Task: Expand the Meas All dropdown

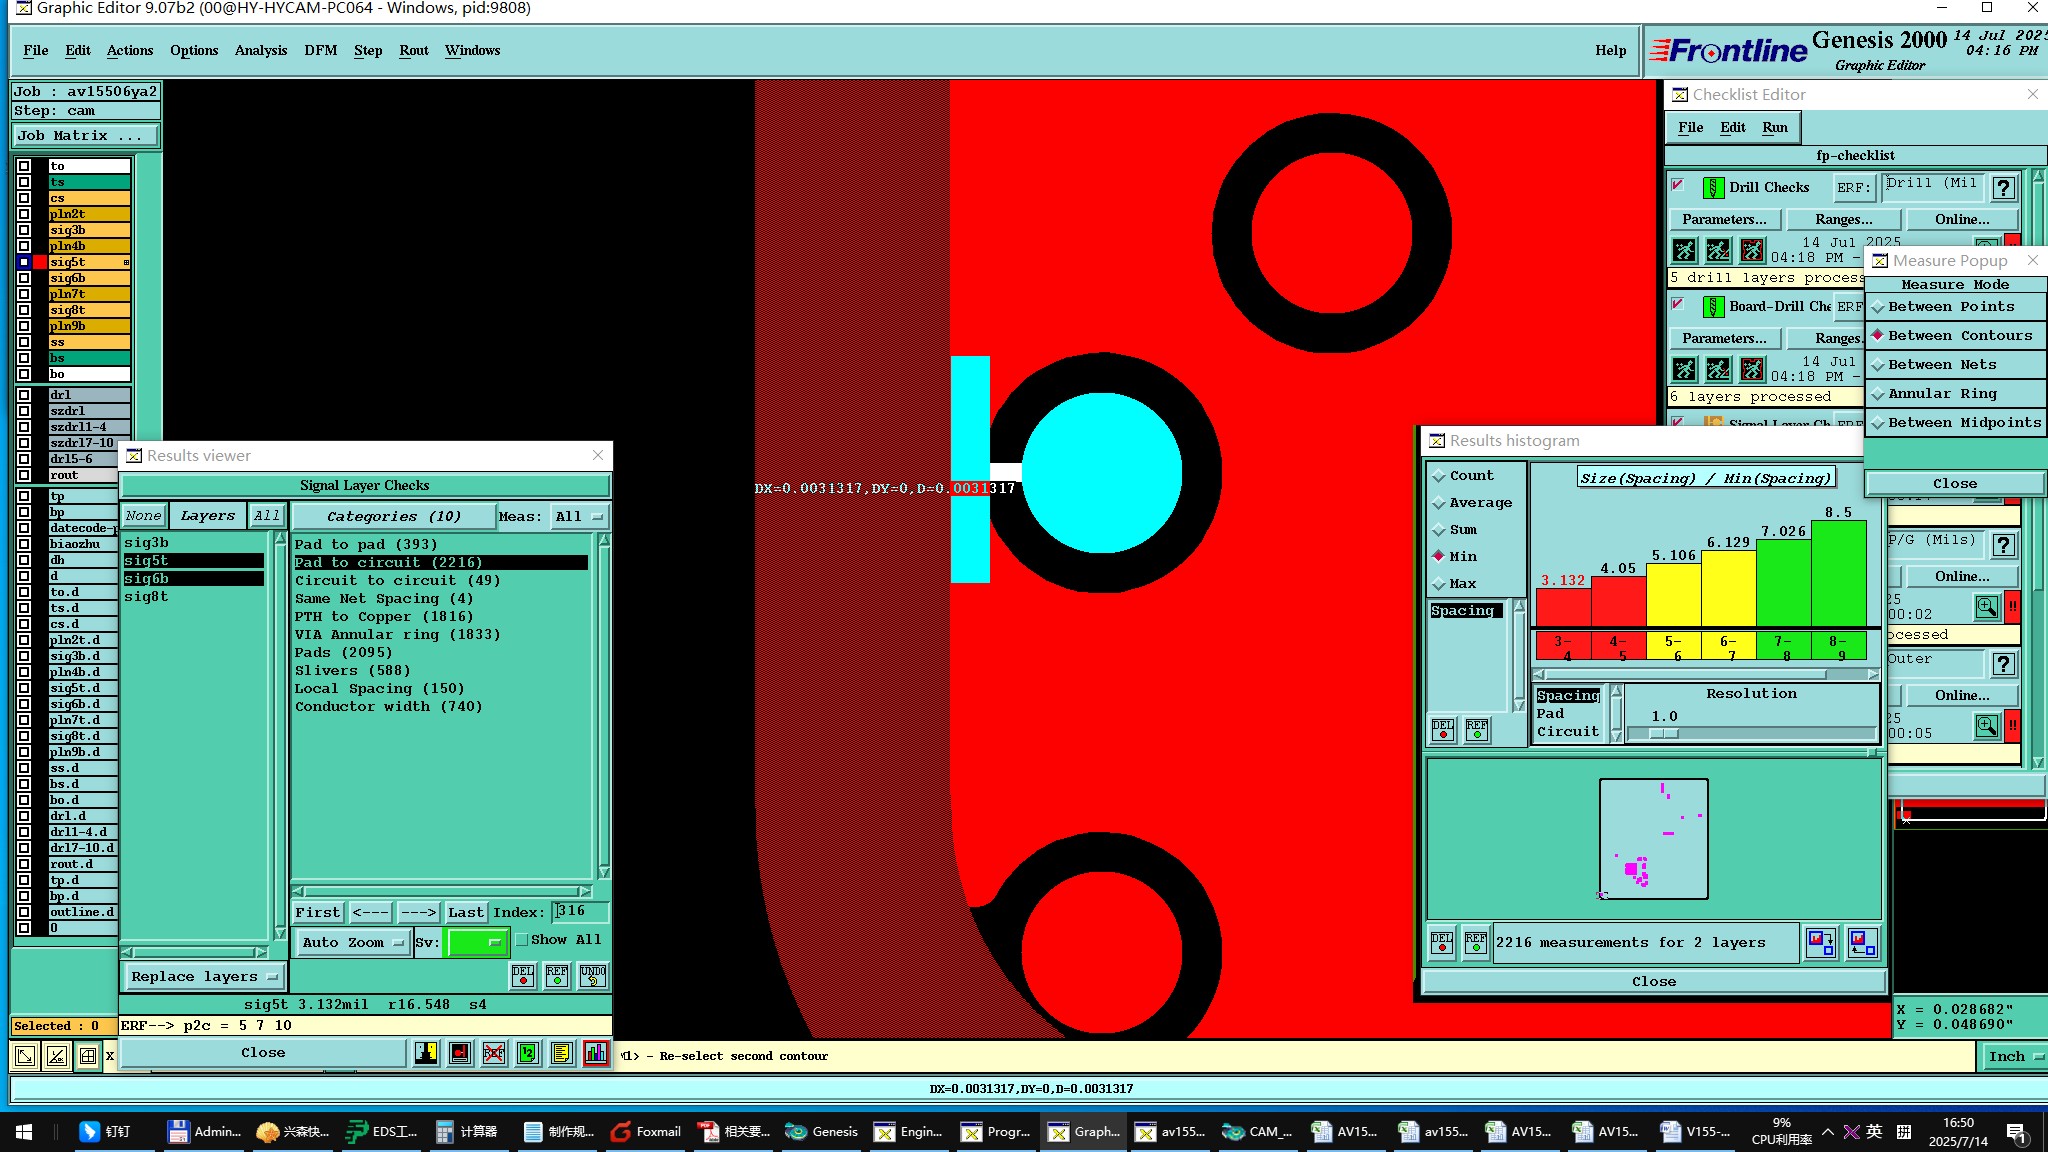Action: point(579,517)
